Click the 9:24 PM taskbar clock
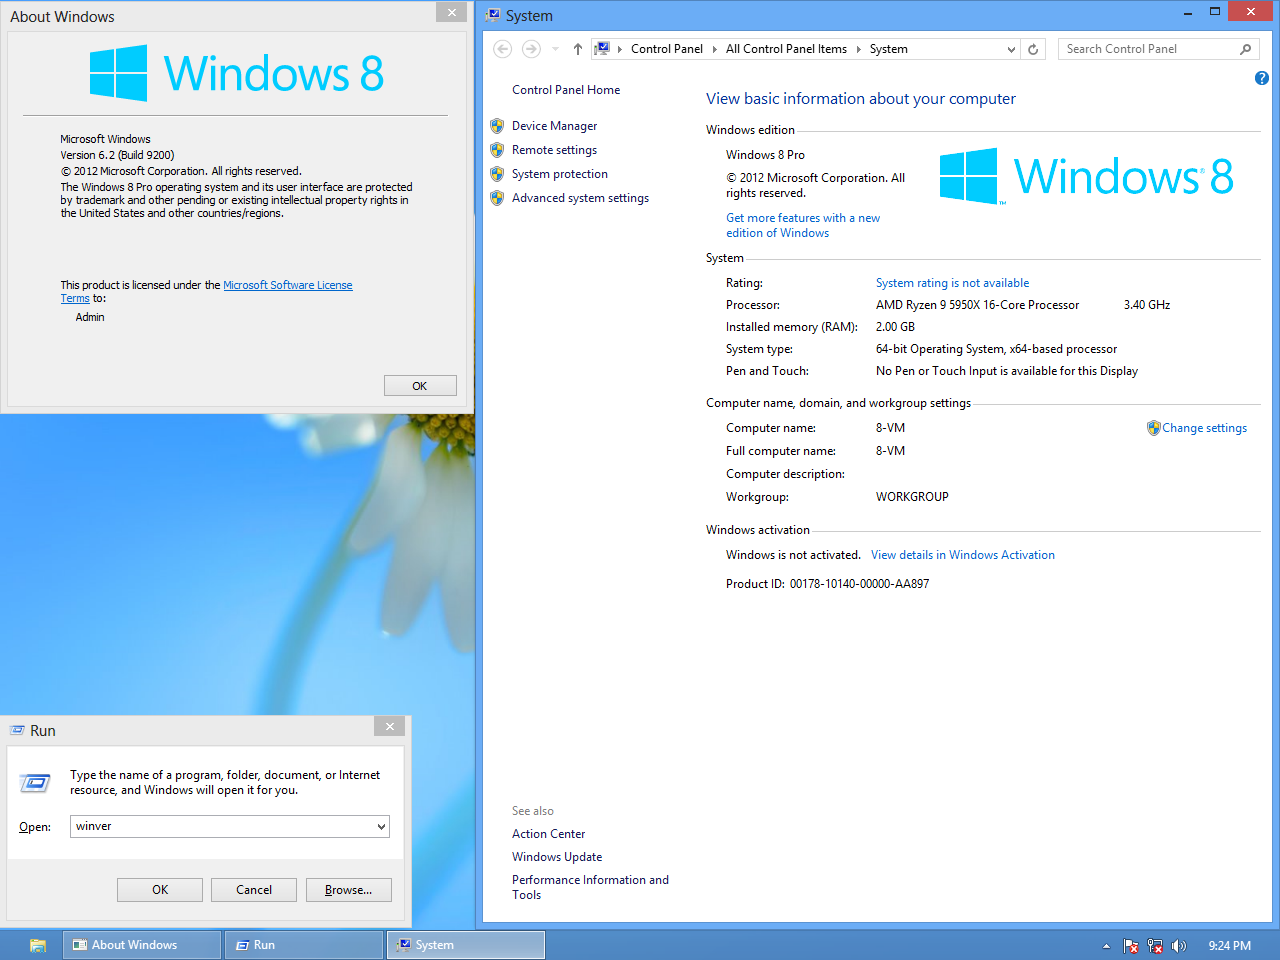This screenshot has width=1280, height=960. (1229, 946)
